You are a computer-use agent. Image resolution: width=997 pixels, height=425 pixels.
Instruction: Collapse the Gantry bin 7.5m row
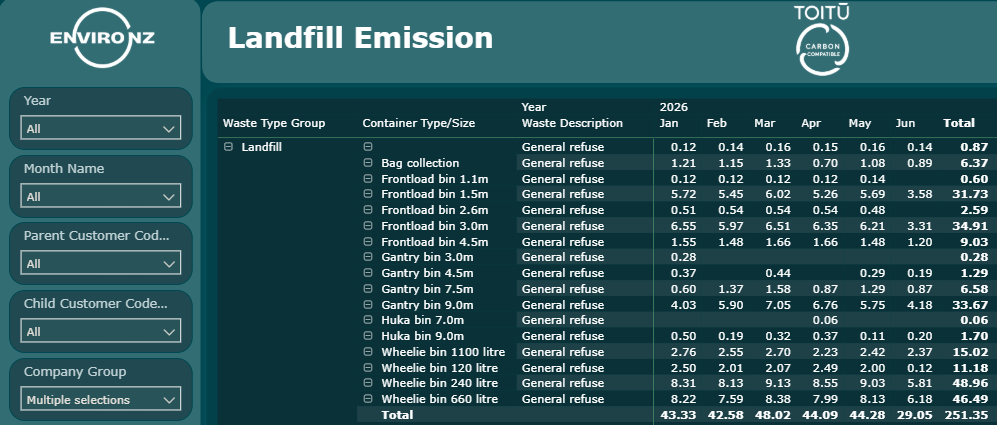tap(367, 289)
